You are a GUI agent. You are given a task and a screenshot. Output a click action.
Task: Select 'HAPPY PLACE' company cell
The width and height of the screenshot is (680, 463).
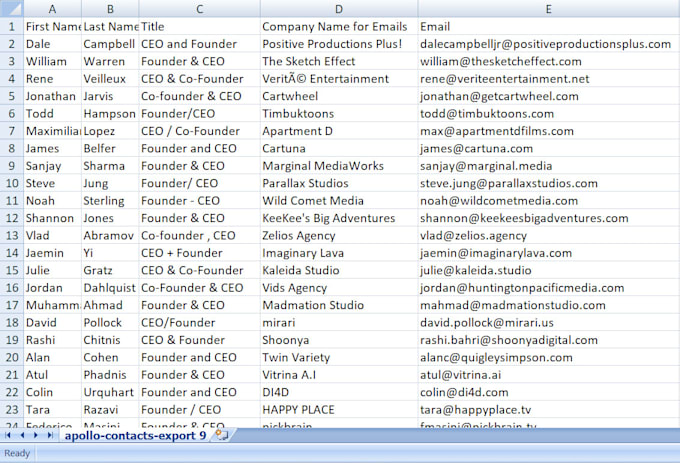339,410
